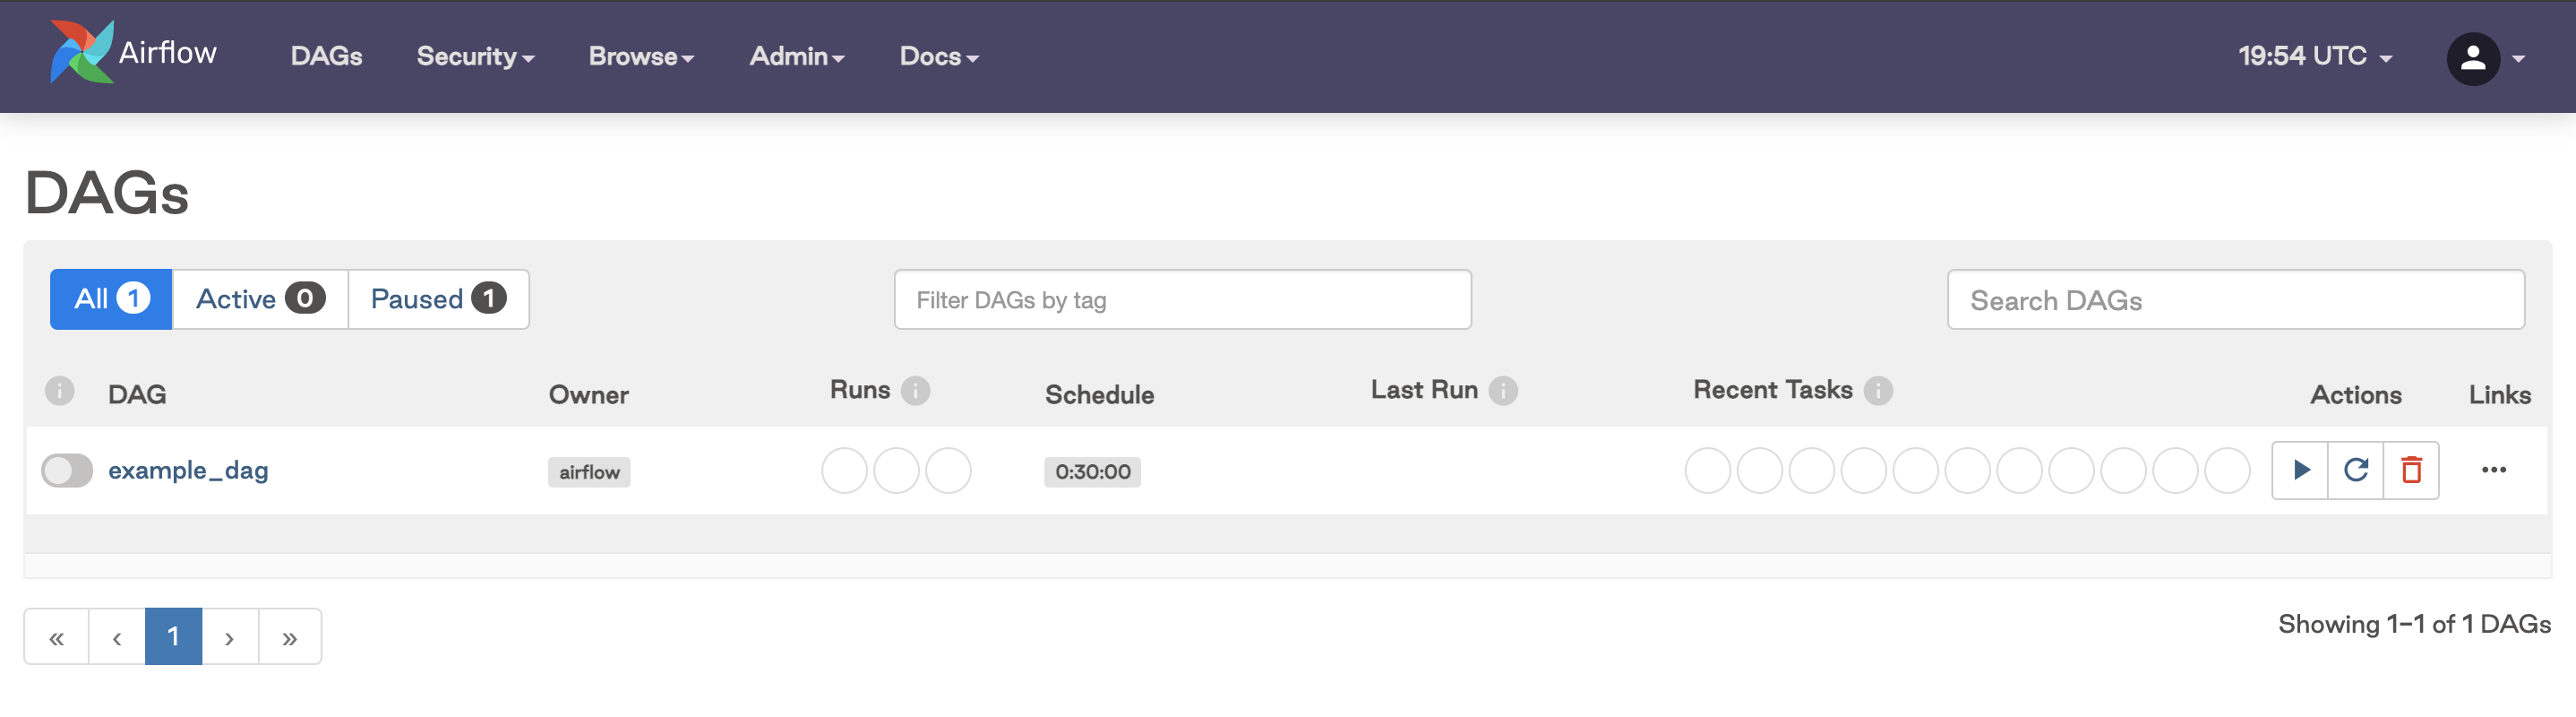Viewport: 2576px width, 717px height.
Task: Click the DAGs menu item
Action: click(325, 57)
